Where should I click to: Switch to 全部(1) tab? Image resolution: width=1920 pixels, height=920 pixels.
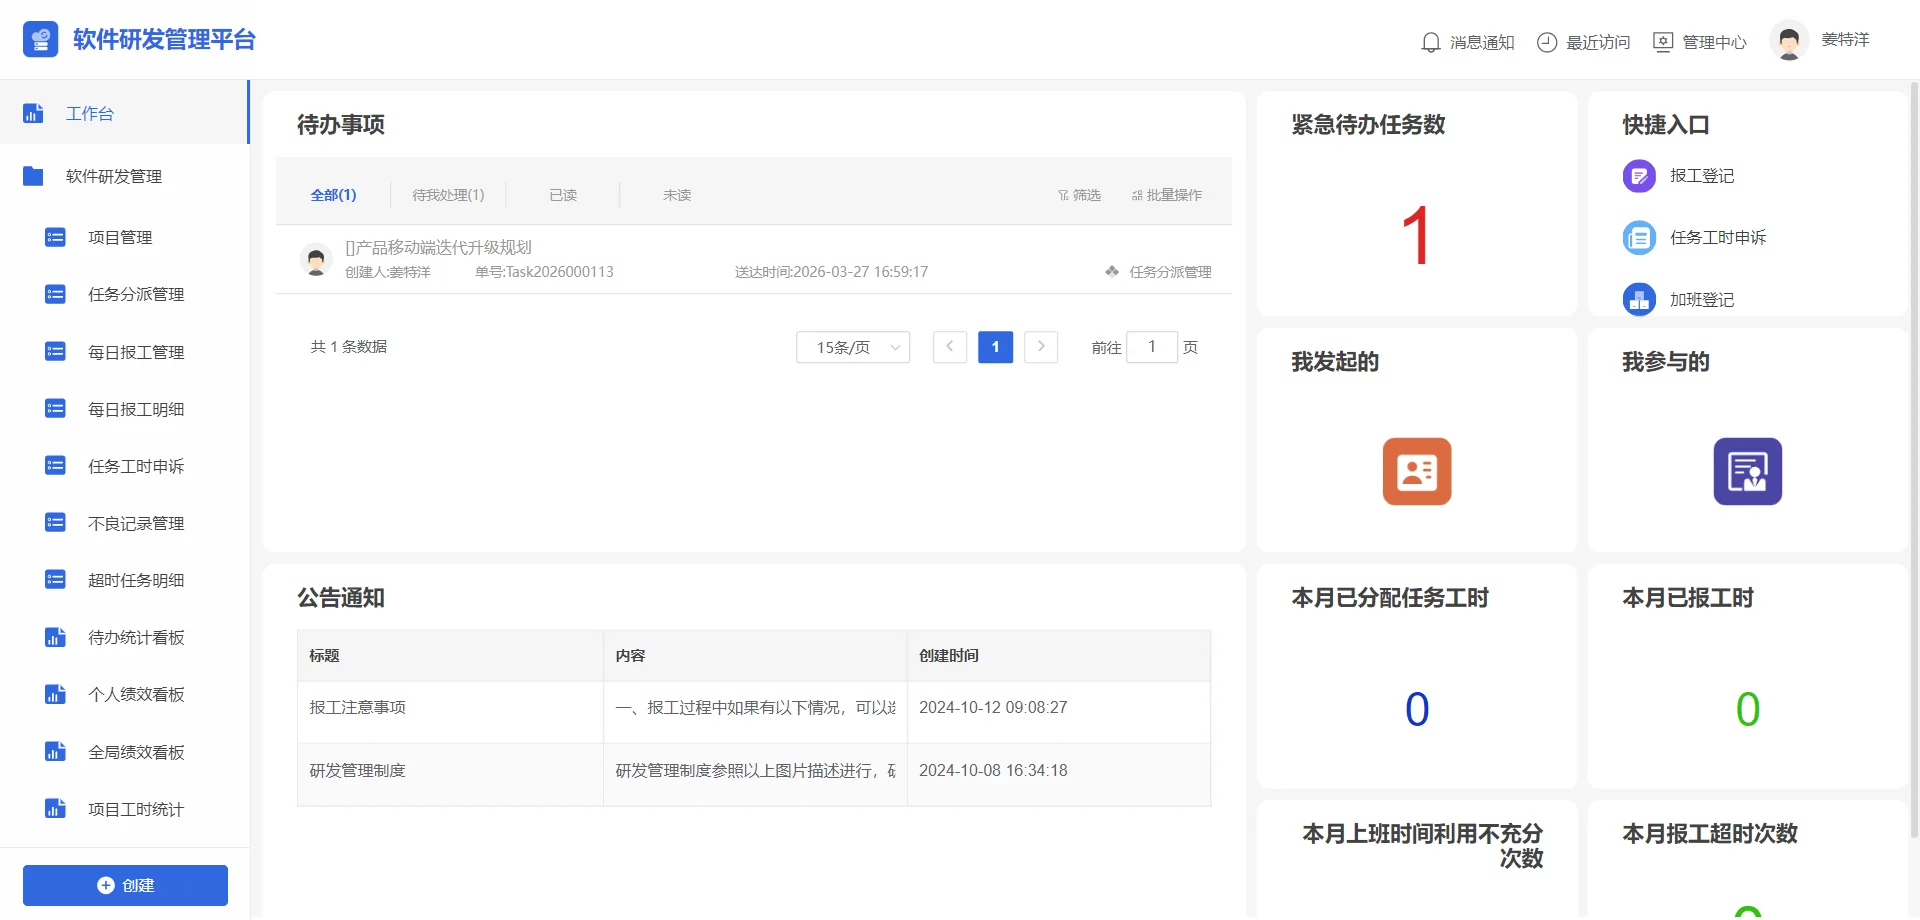[x=333, y=195]
